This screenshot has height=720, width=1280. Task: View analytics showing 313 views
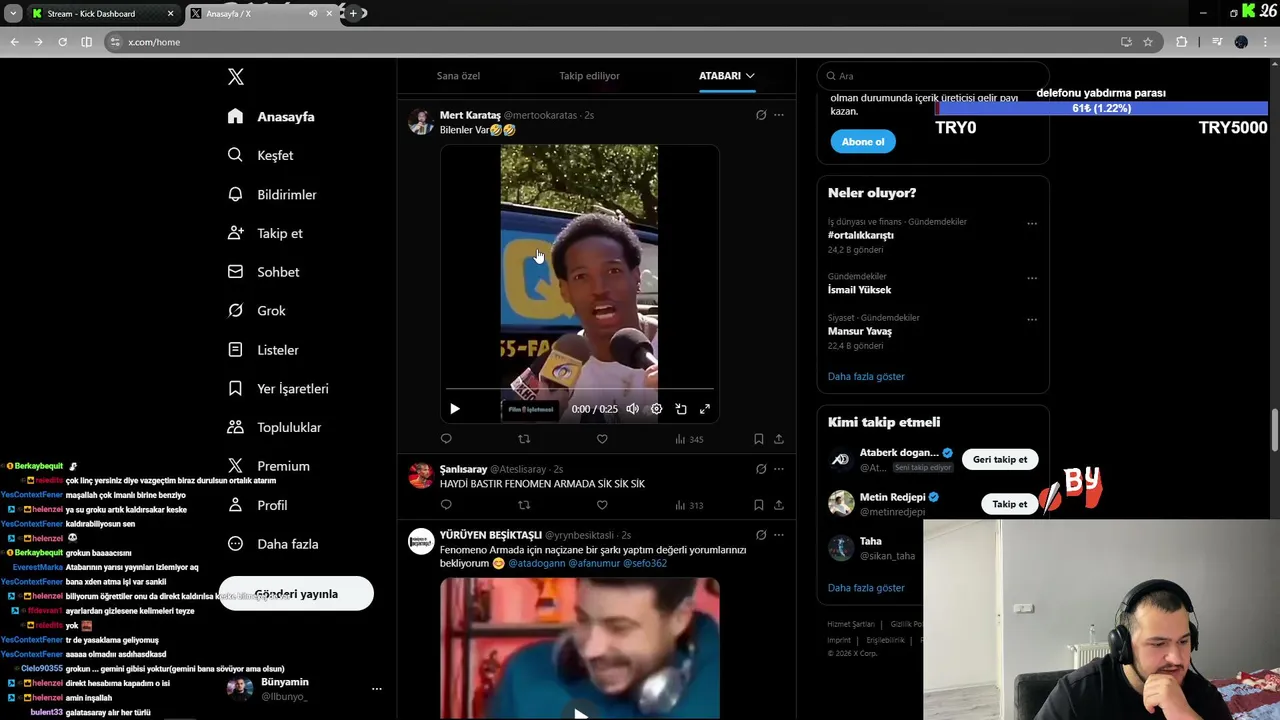point(689,505)
